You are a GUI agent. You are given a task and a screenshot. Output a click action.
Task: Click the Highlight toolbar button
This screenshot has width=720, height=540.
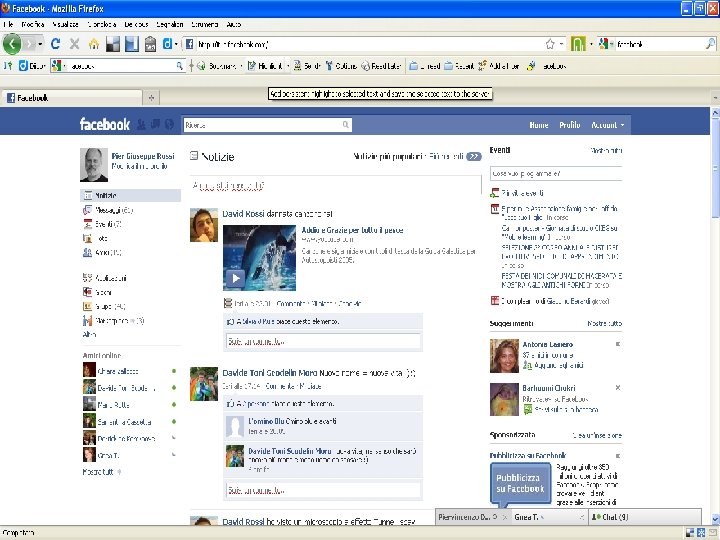pyautogui.click(x=265, y=66)
